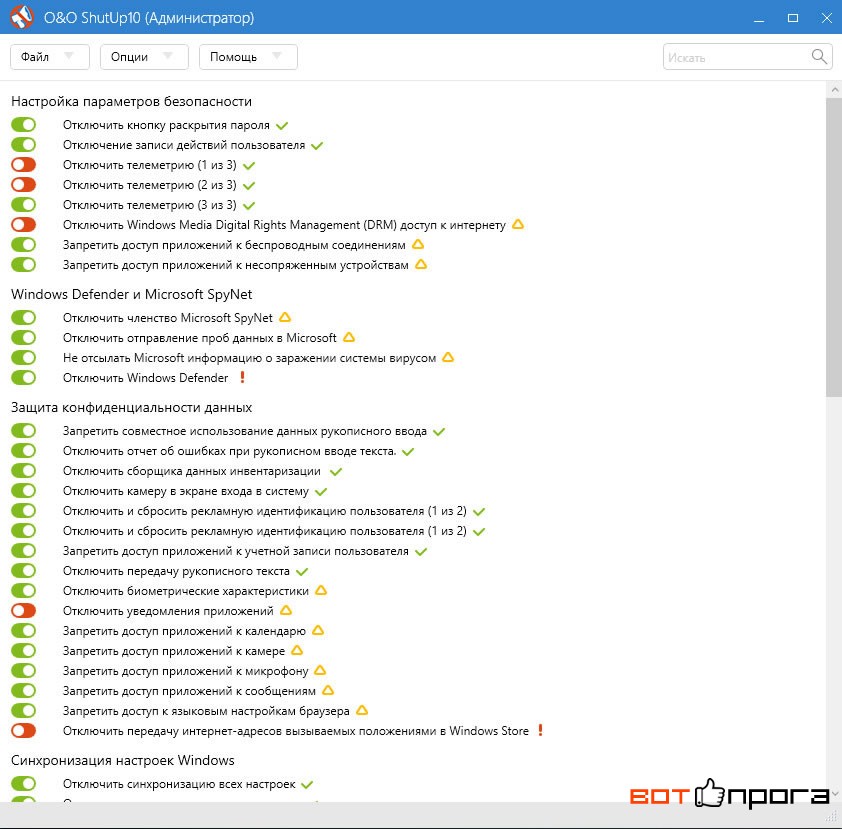Focus the "Искать" search field
Screen dimensions: 842x829
747,57
